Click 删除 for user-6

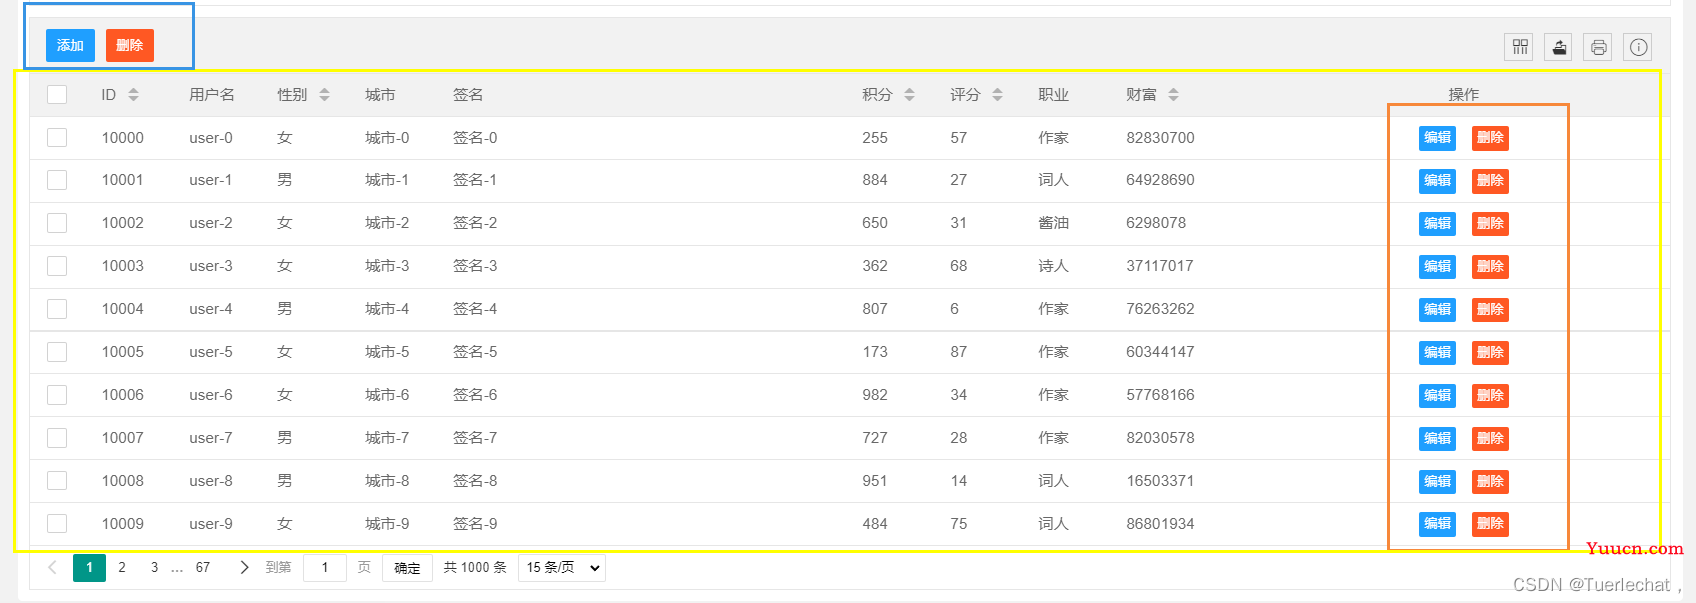coord(1490,396)
